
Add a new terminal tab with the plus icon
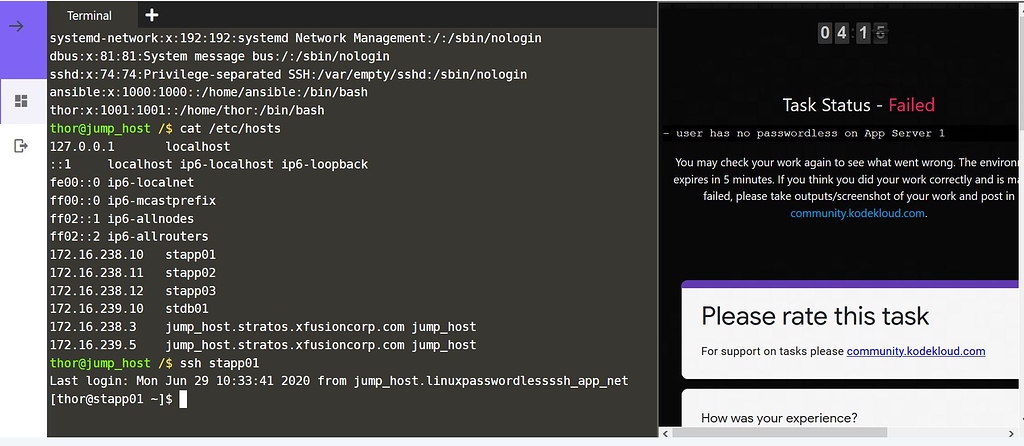tap(152, 15)
